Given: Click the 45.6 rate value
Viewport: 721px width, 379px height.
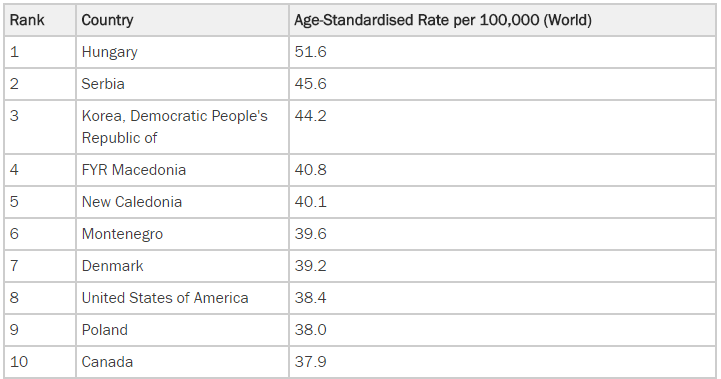Looking at the screenshot, I should tap(310, 84).
